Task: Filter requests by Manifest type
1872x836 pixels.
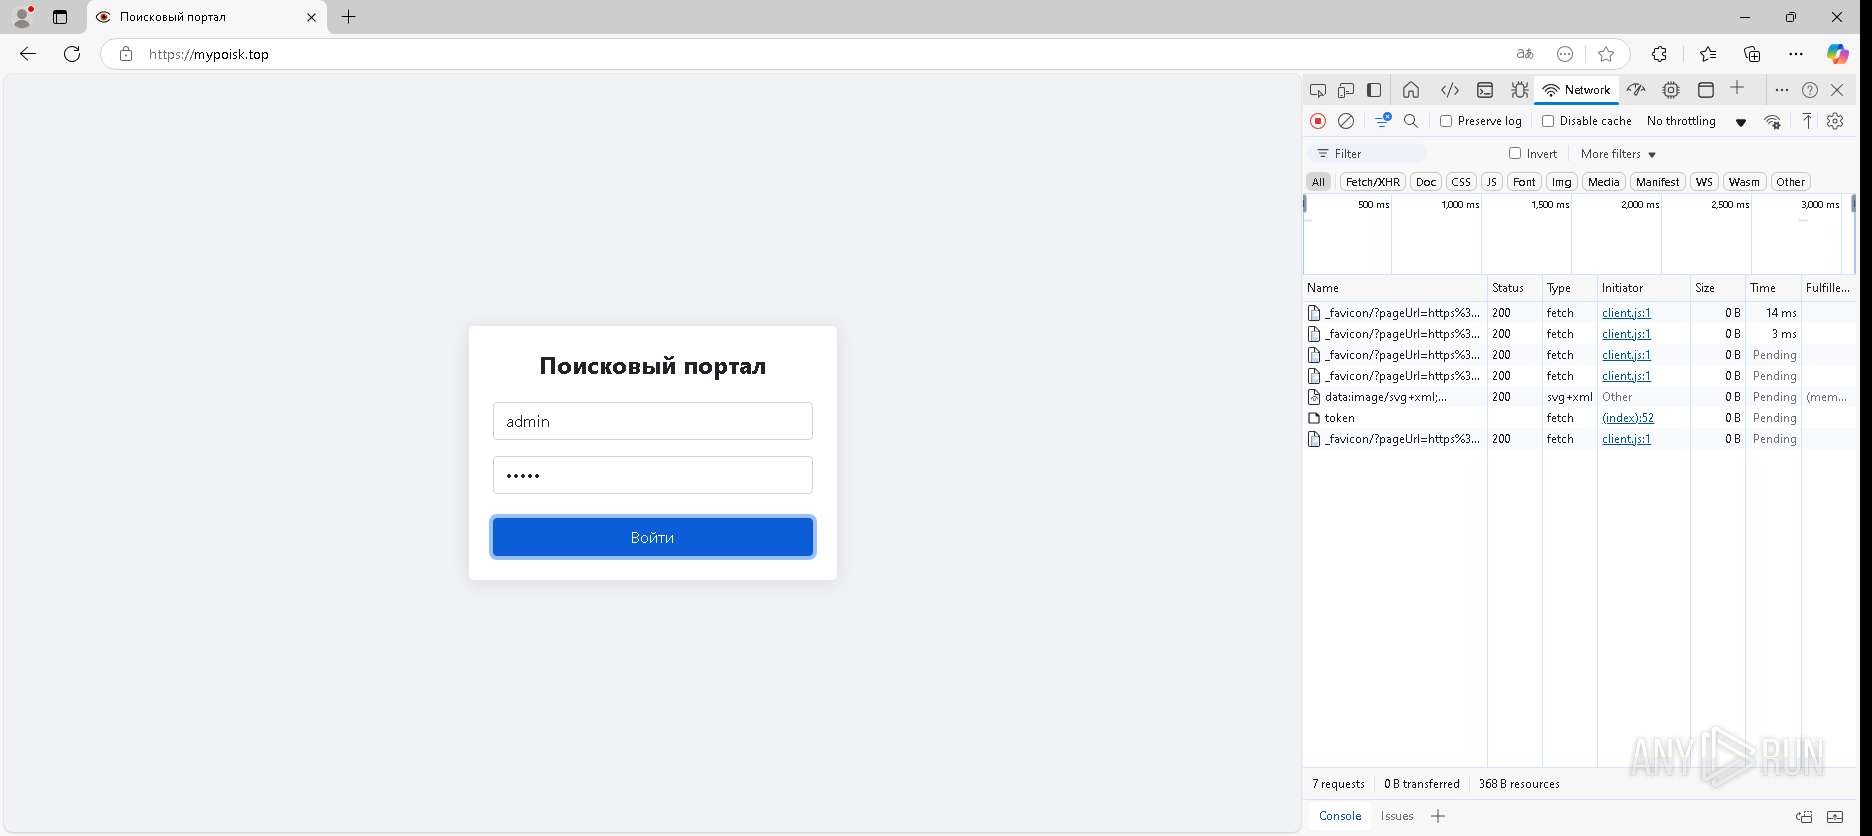Action: [x=1657, y=182]
